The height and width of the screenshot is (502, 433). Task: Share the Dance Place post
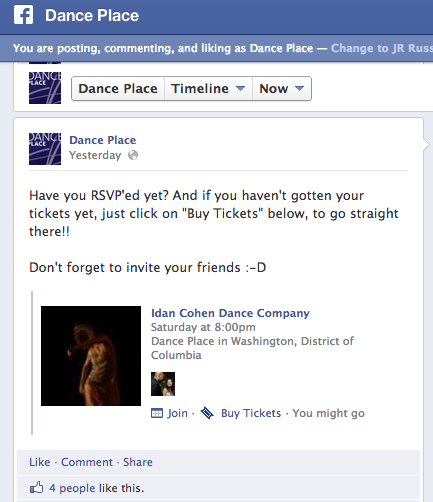[x=138, y=462]
